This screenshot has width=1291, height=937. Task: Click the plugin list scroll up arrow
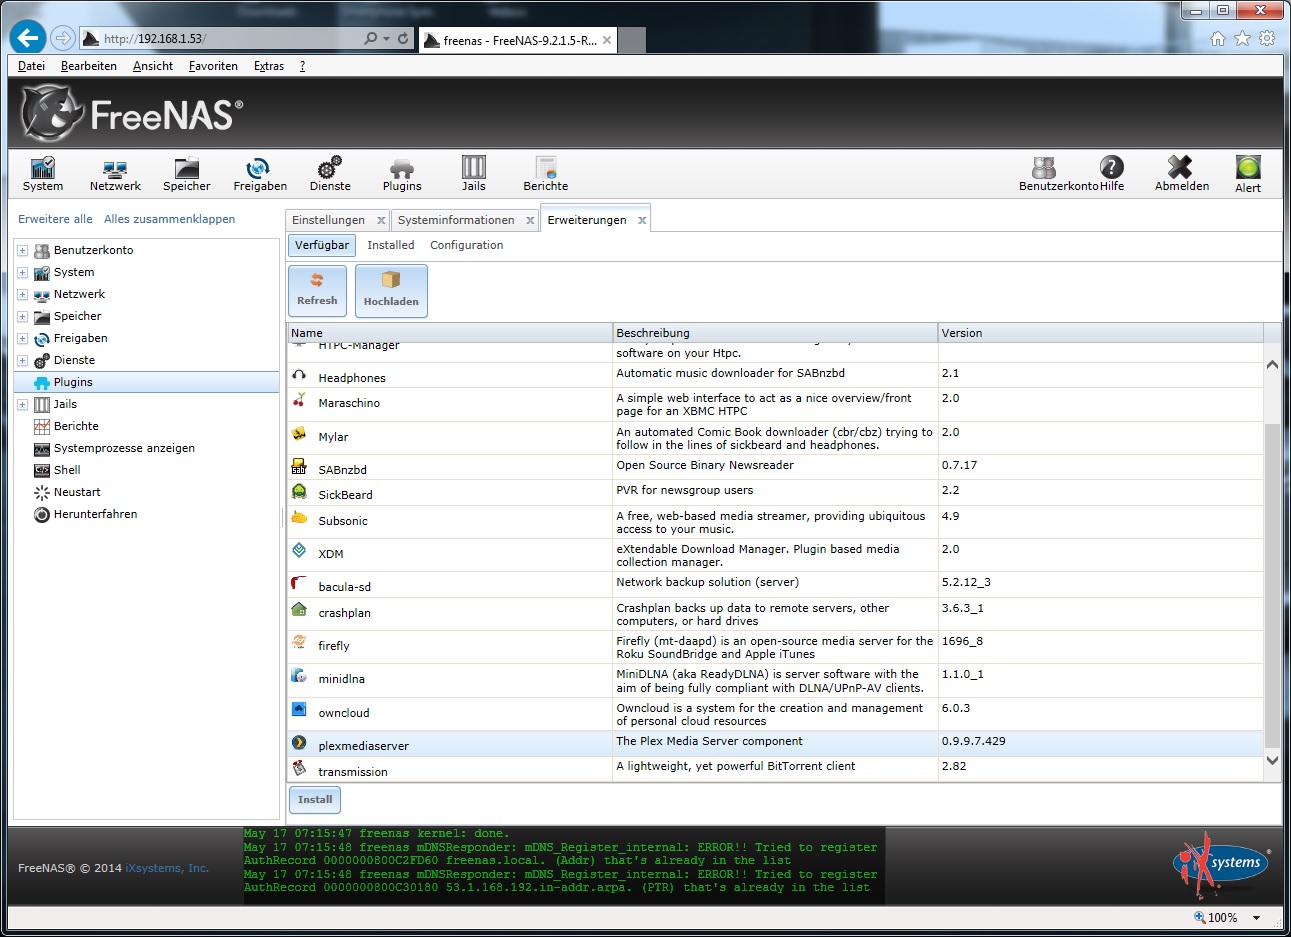[x=1272, y=365]
